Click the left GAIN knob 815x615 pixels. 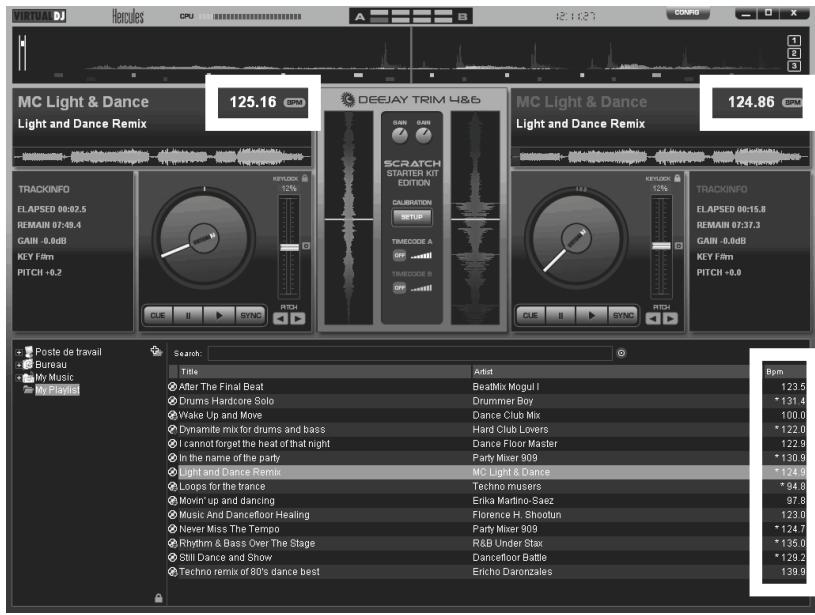(400, 136)
